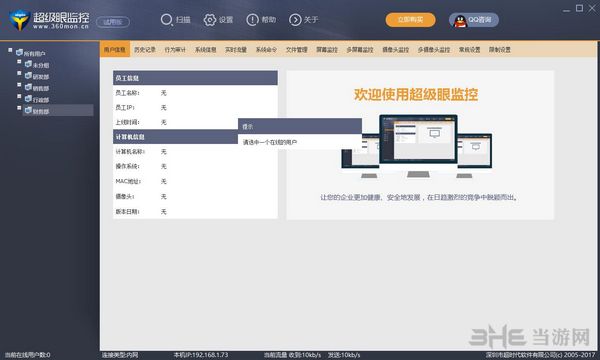Click the 帮助 exclamation icon
This screenshot has width=600, height=360.
pyautogui.click(x=252, y=20)
